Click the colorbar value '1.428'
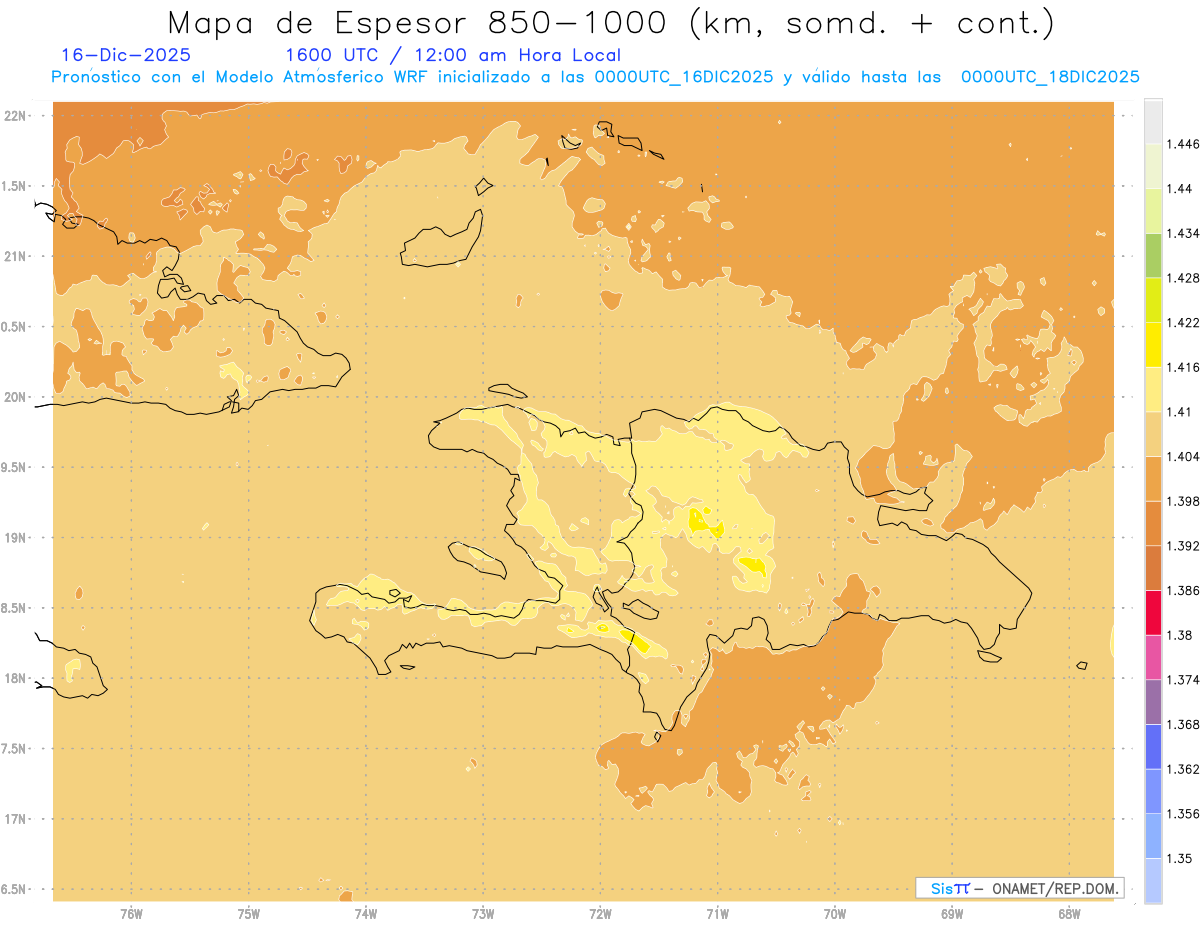Viewport: 1200px width, 927px height. [x=1183, y=278]
